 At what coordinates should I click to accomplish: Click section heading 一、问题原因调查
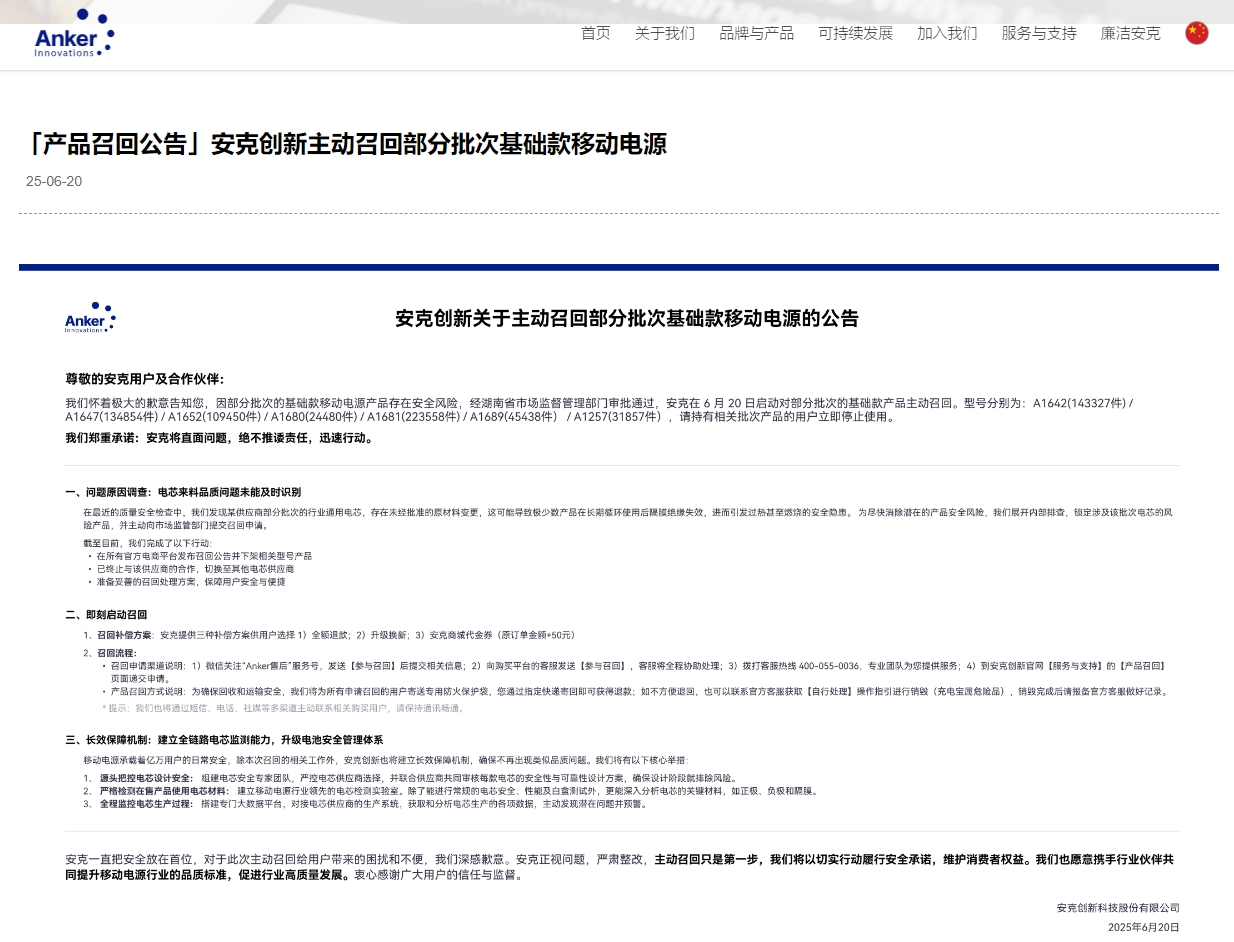(183, 492)
